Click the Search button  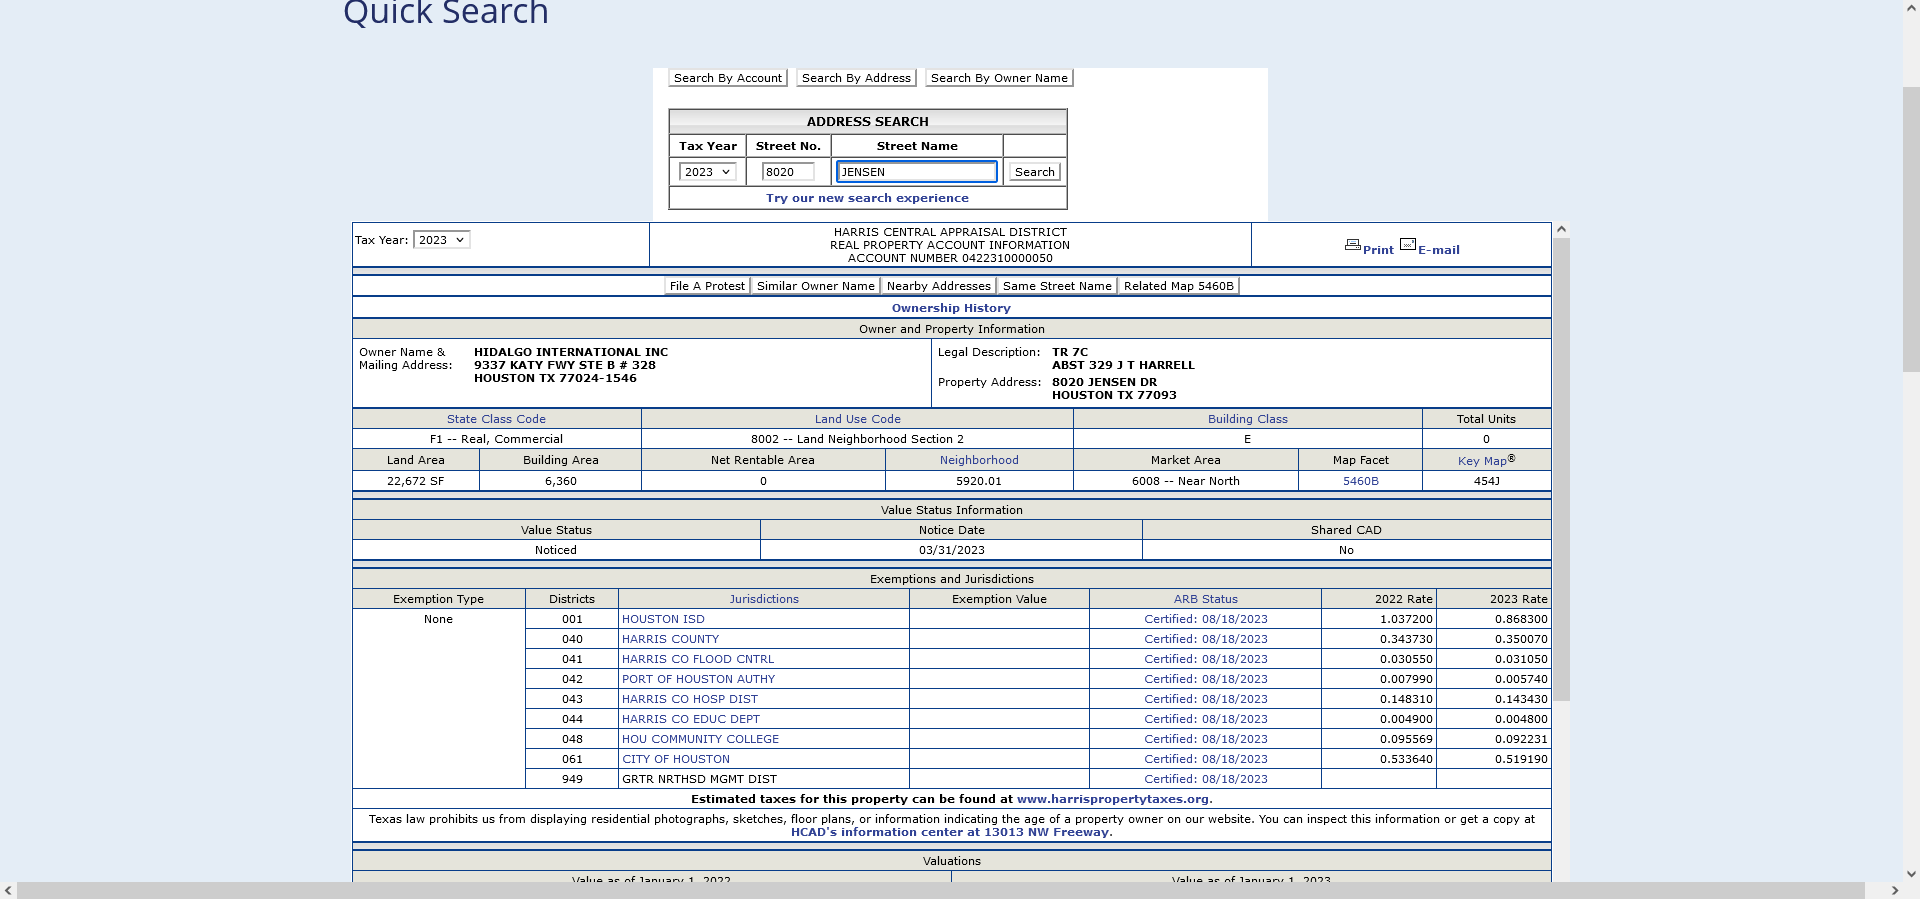pyautogui.click(x=1034, y=172)
